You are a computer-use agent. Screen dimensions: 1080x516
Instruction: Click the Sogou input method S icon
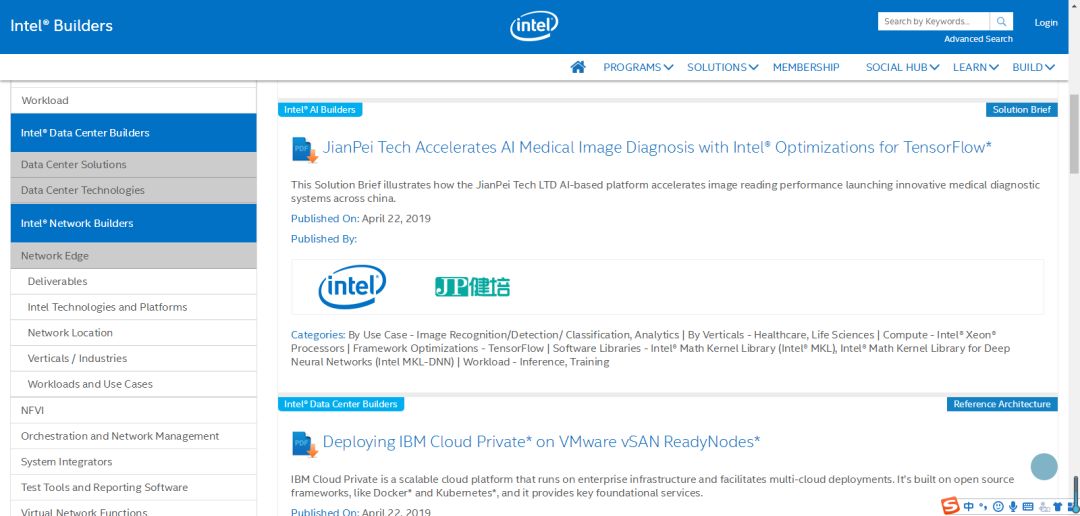point(949,506)
